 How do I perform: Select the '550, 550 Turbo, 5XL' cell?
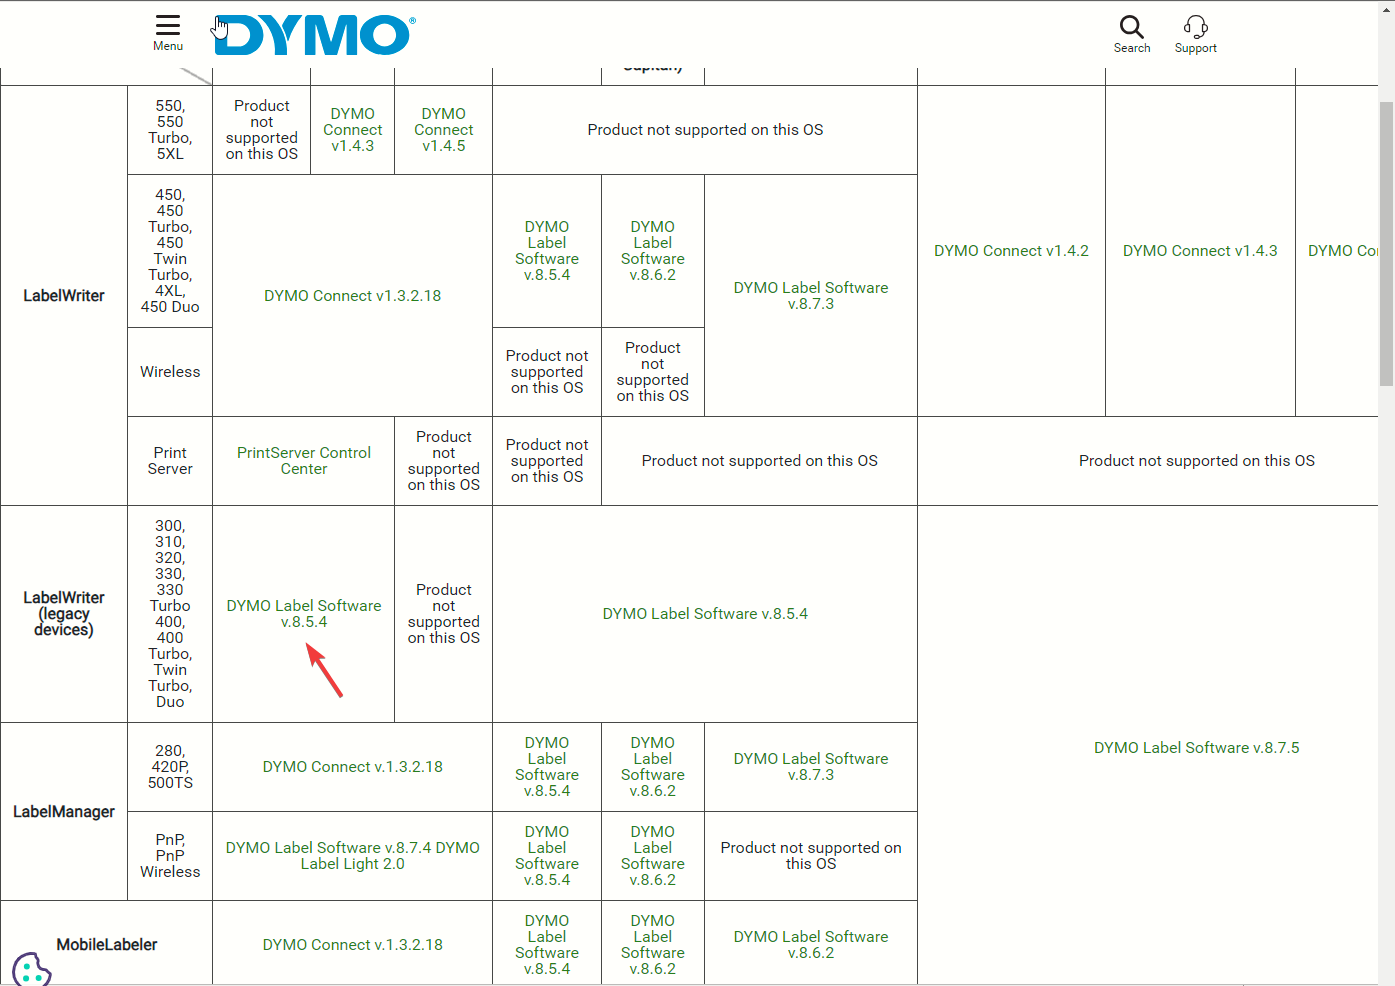[x=170, y=130]
